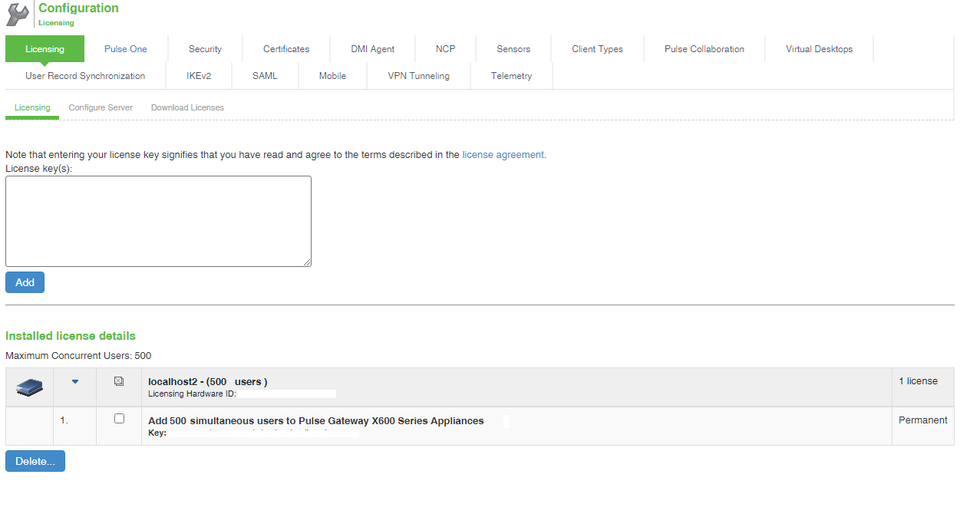Click the Delete... button
Viewport: 960px width, 517px height.
[x=35, y=461]
